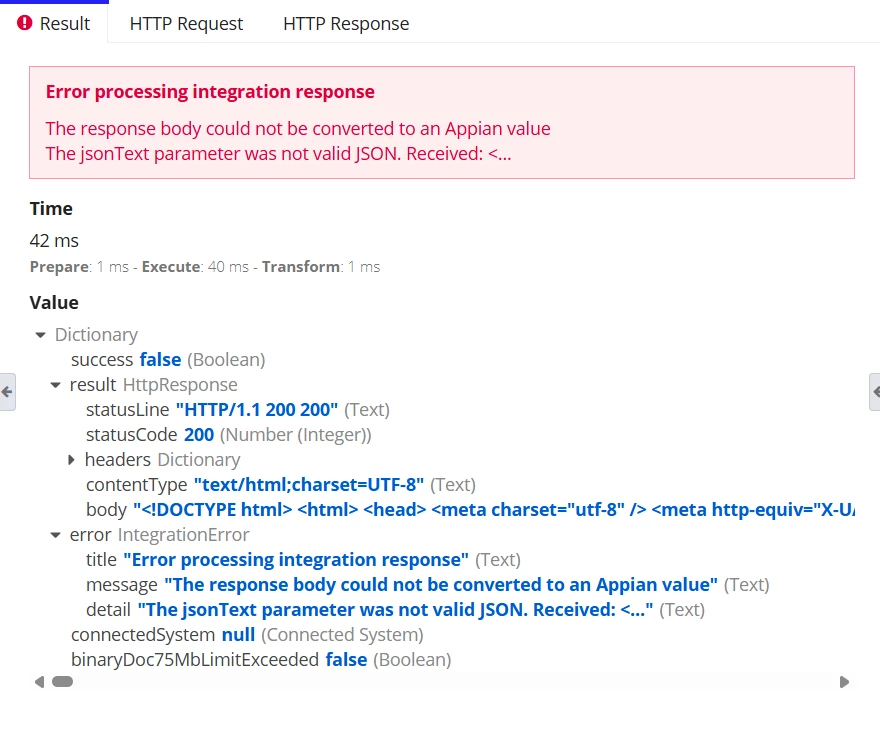Collapse the left pane arrow handle

click(x=7, y=392)
